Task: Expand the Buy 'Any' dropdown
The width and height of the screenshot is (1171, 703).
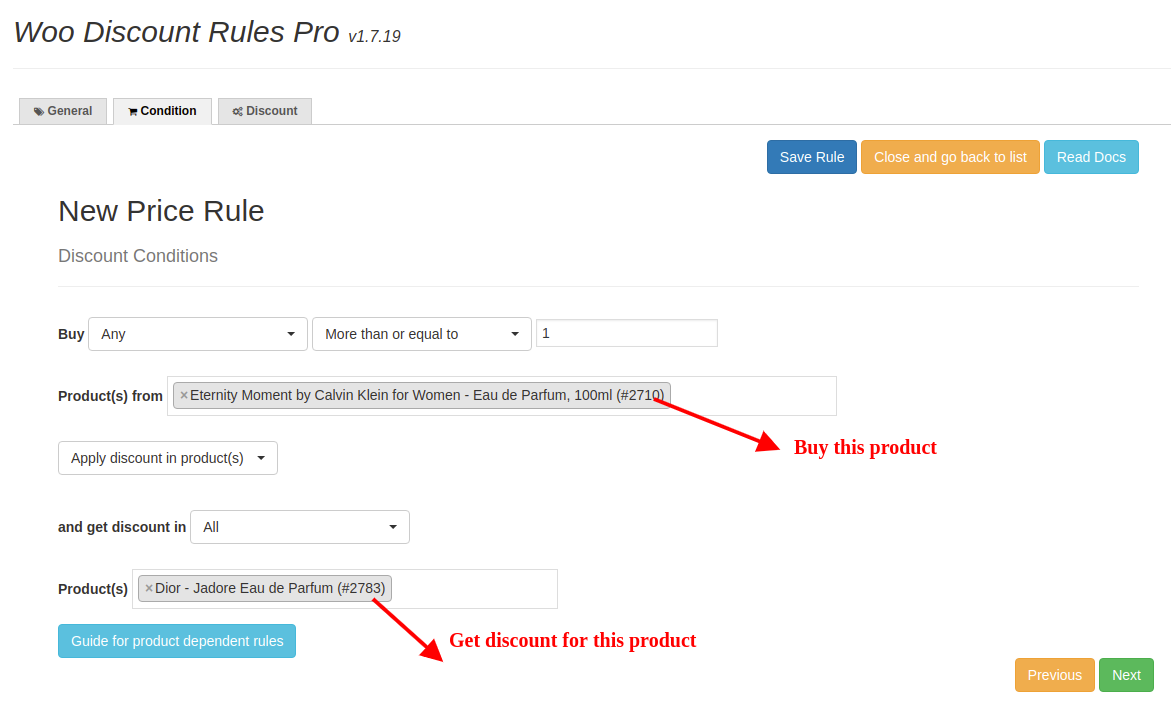Action: pyautogui.click(x=198, y=334)
